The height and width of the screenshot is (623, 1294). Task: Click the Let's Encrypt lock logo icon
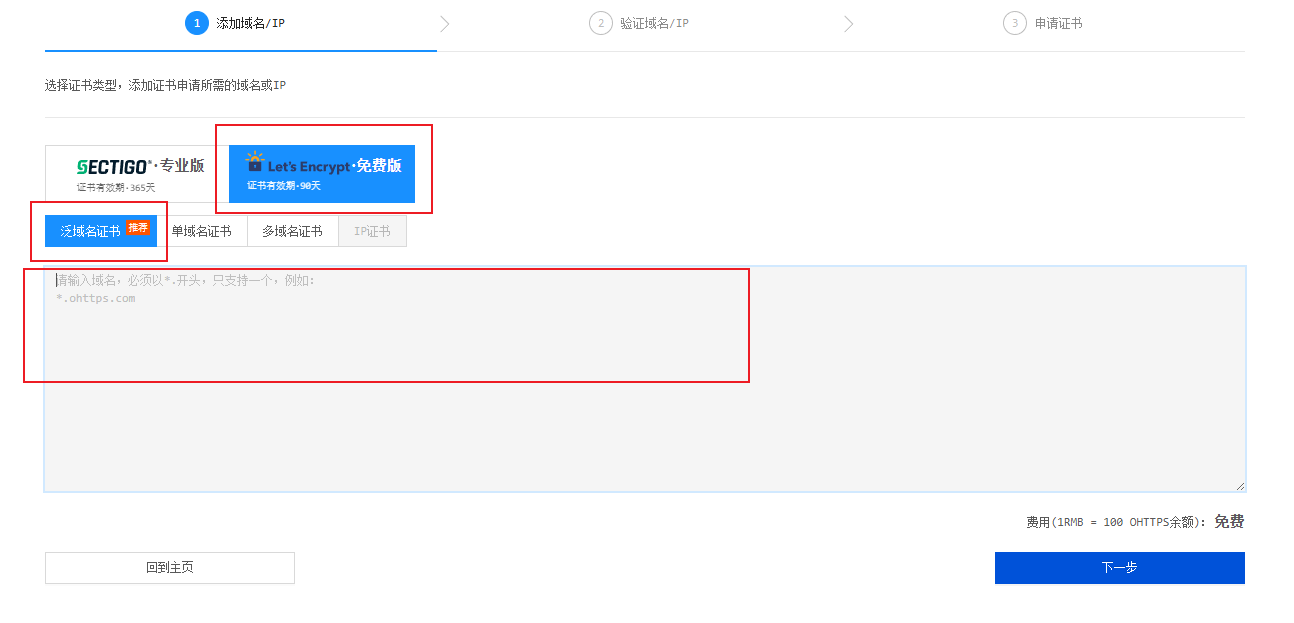[x=255, y=162]
